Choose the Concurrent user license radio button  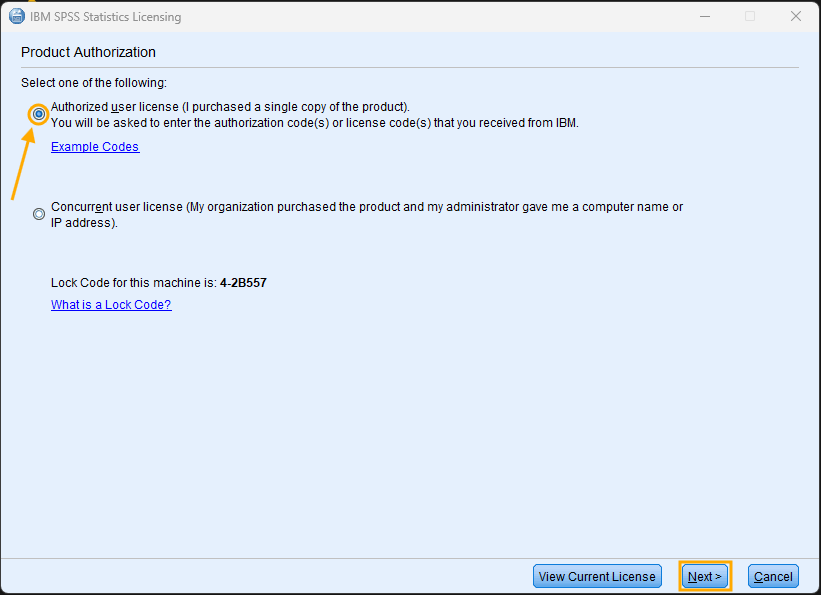(39, 214)
